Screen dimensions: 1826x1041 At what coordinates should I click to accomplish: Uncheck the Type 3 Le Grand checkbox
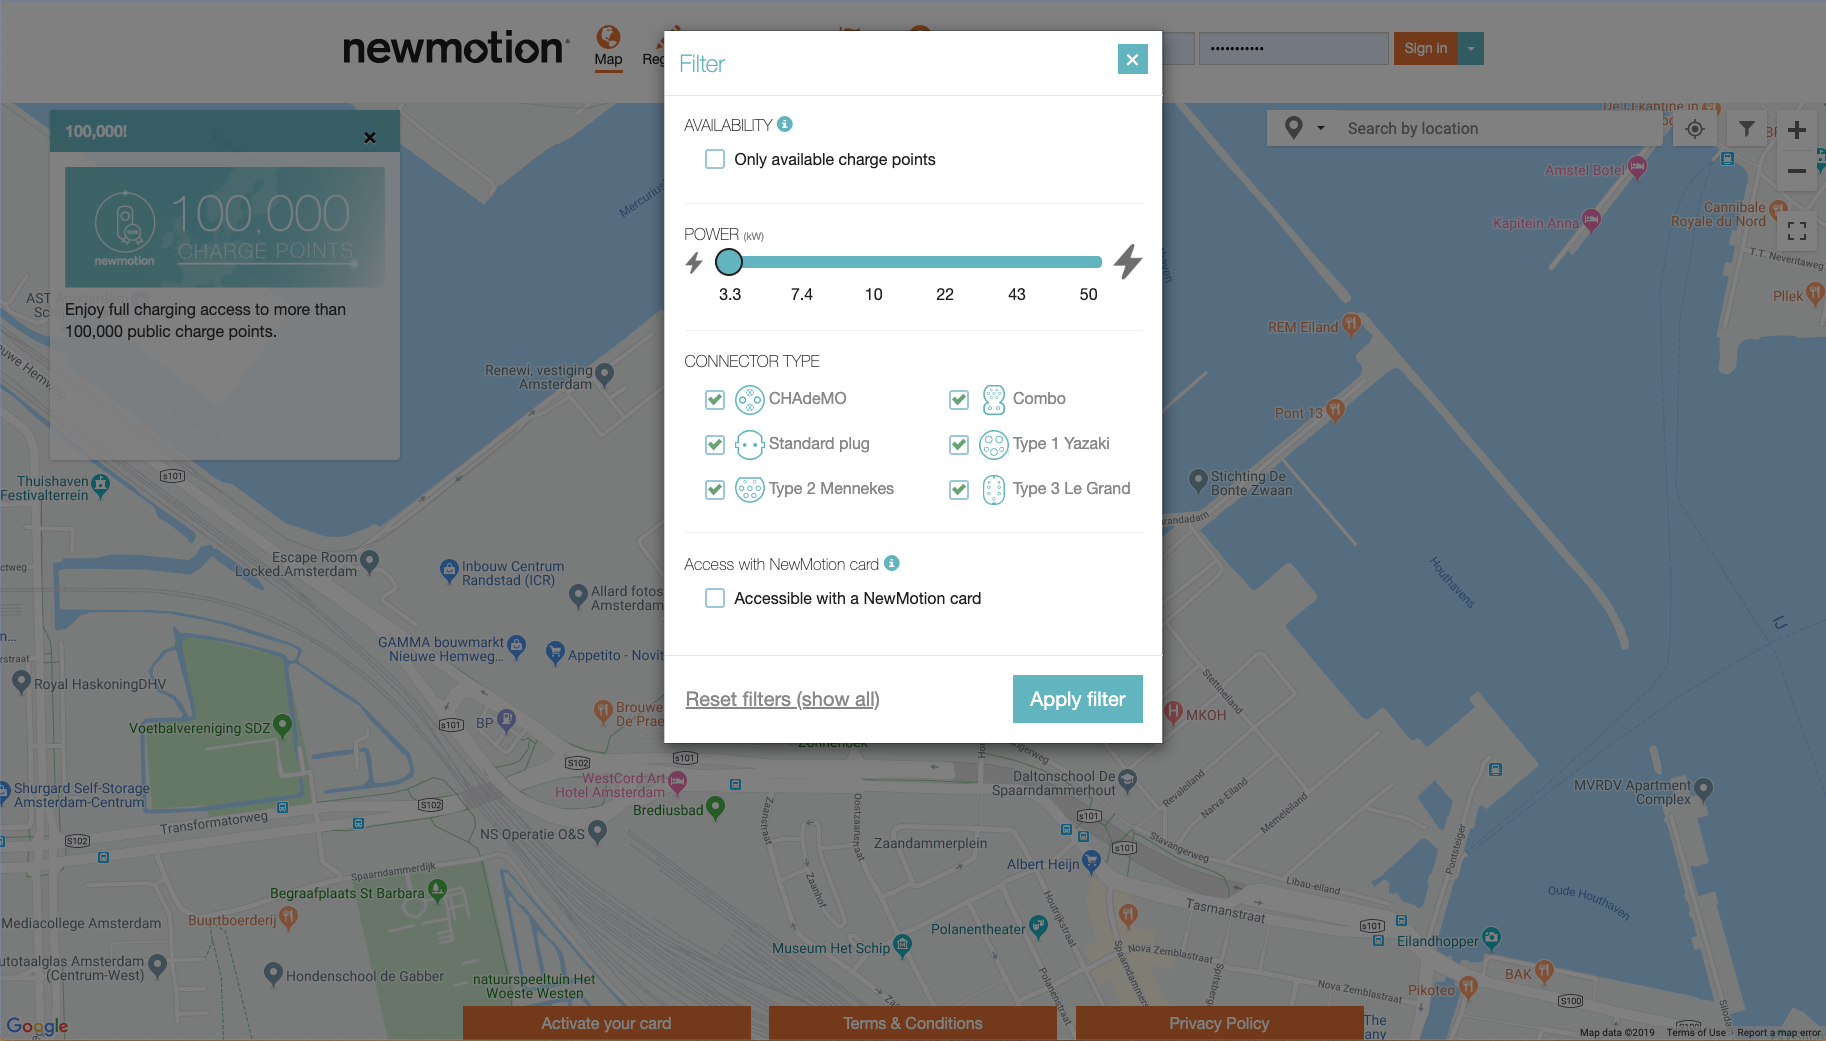959,489
